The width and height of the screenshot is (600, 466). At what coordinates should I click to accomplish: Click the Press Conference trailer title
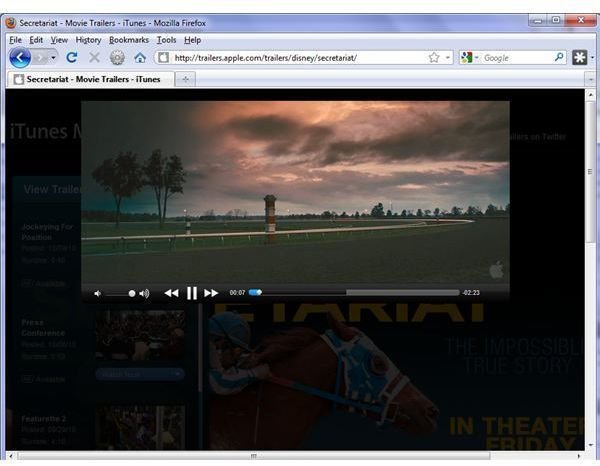coord(43,328)
